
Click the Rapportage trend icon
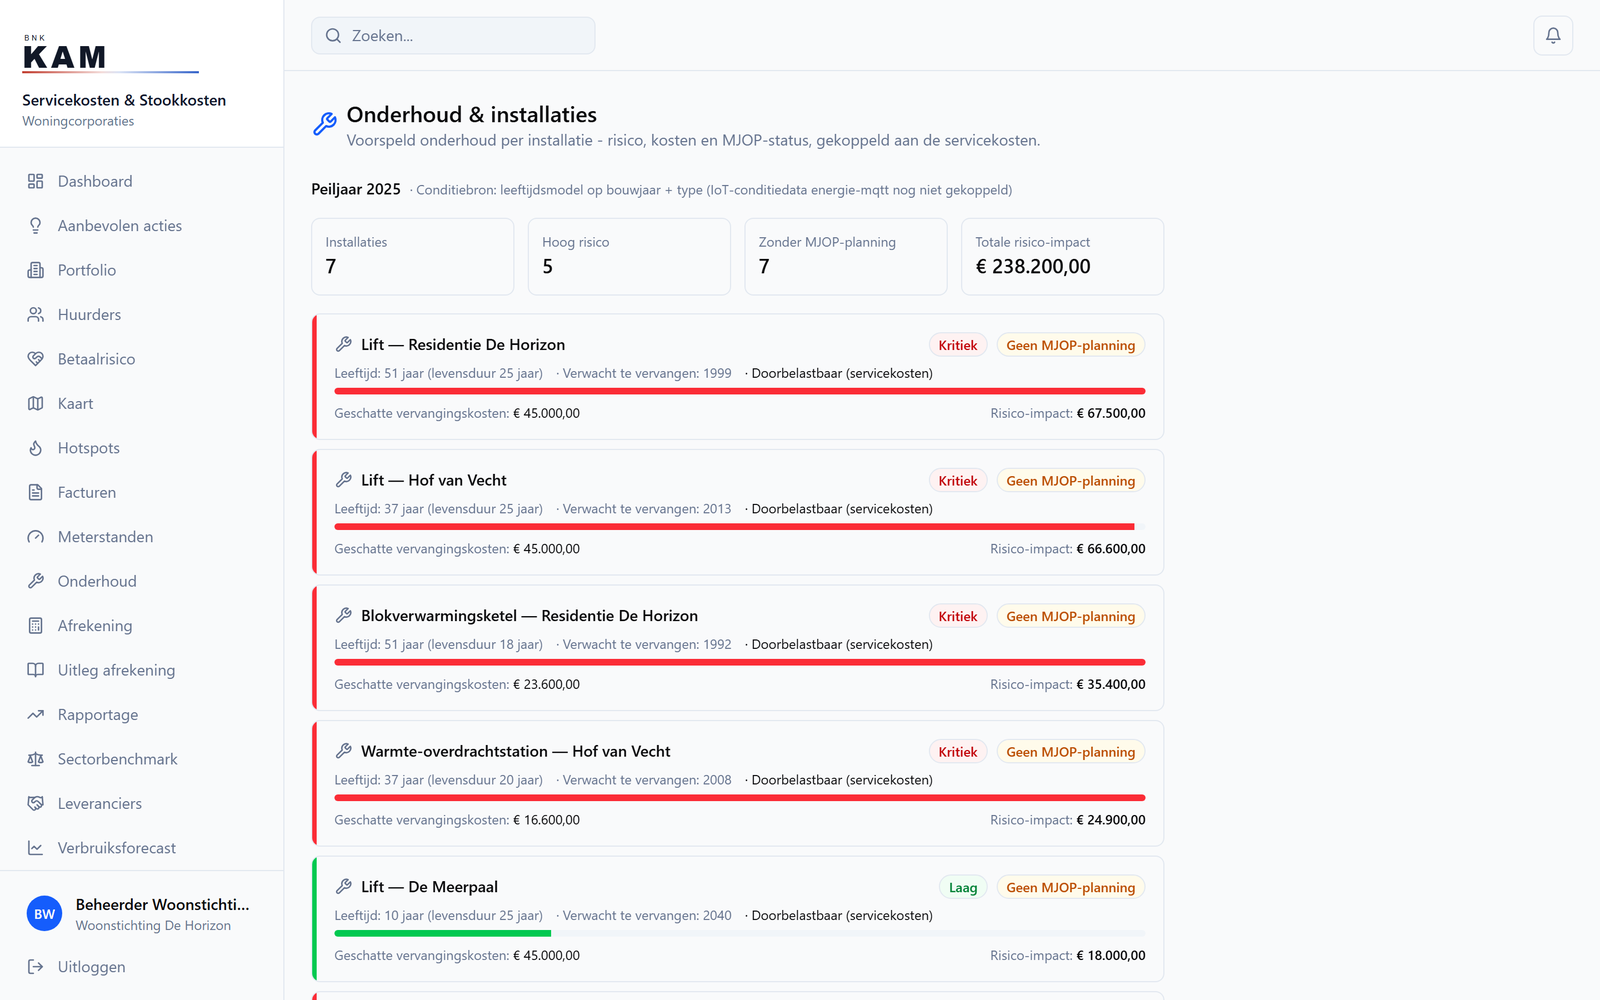pos(36,715)
